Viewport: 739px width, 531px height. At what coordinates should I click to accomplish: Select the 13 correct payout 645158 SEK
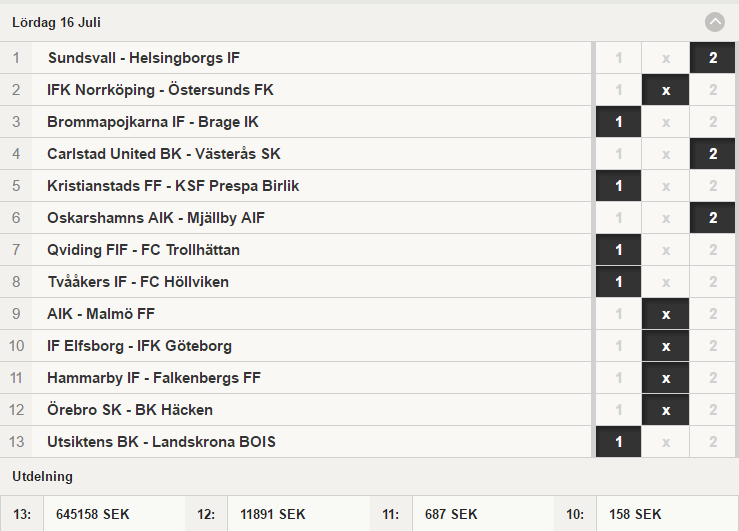pos(92,514)
